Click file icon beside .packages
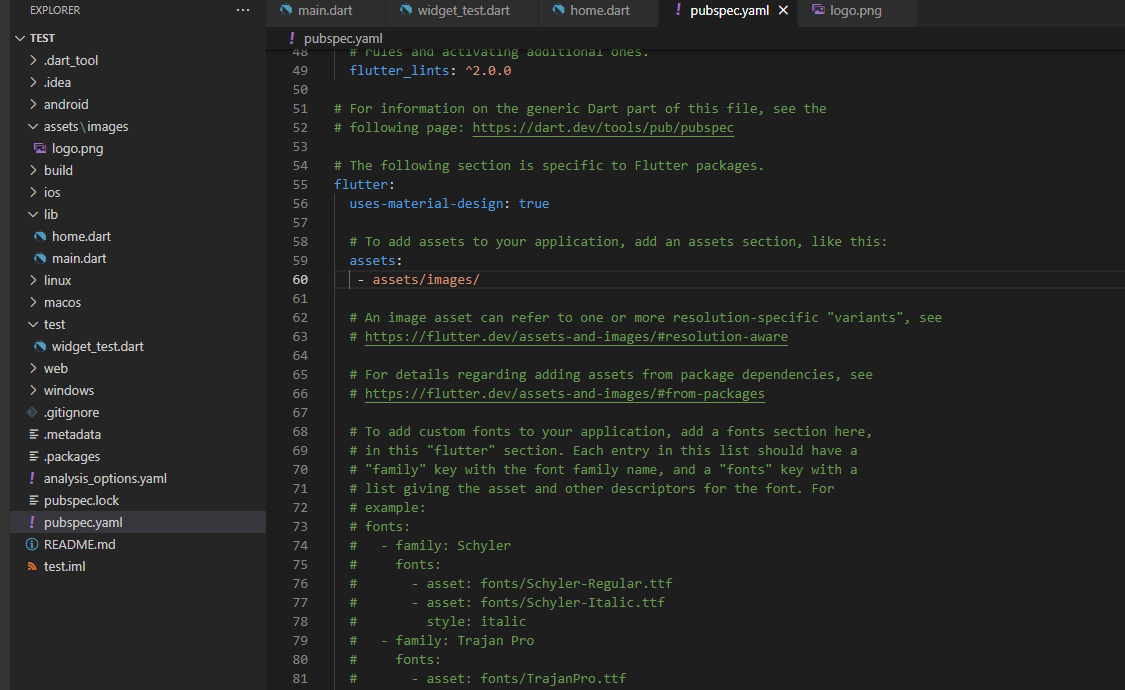This screenshot has width=1125, height=690. tap(33, 456)
